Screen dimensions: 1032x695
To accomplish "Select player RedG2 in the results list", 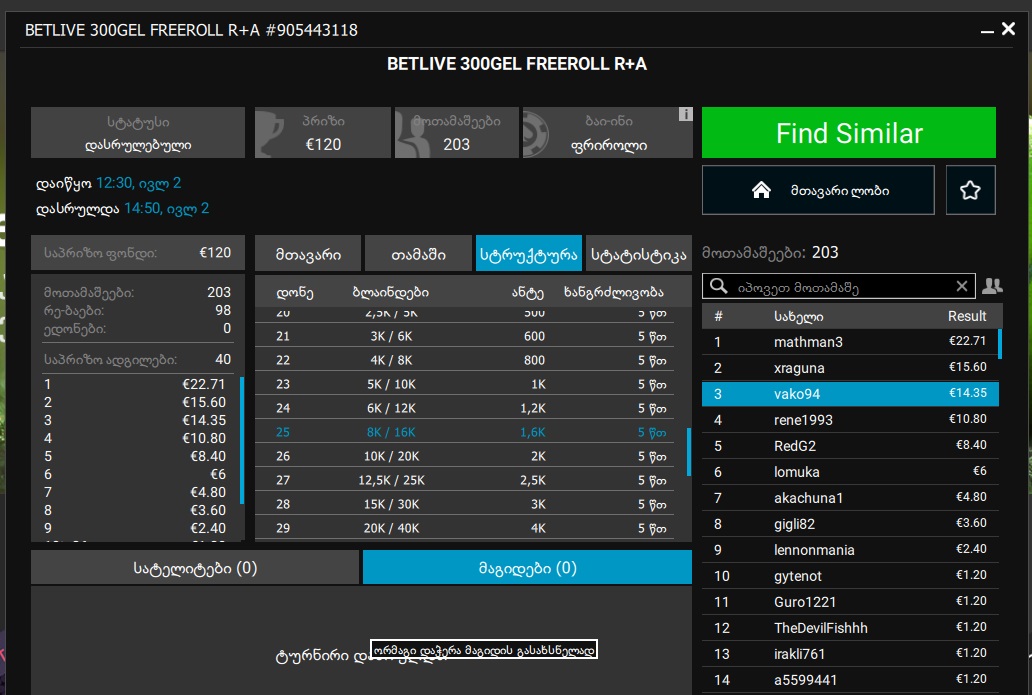I will [850, 446].
